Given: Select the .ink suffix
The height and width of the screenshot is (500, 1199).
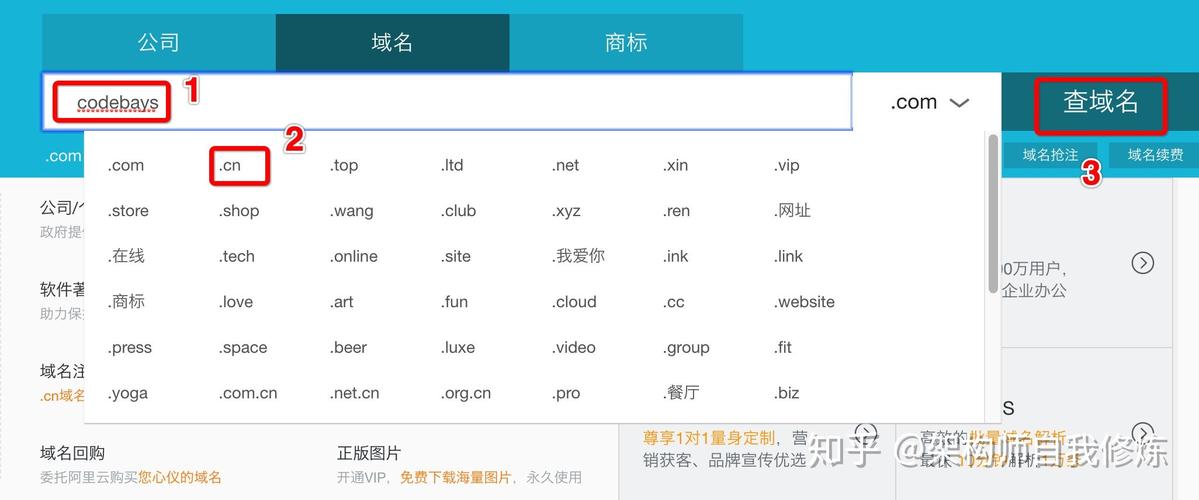Looking at the screenshot, I should 675,256.
